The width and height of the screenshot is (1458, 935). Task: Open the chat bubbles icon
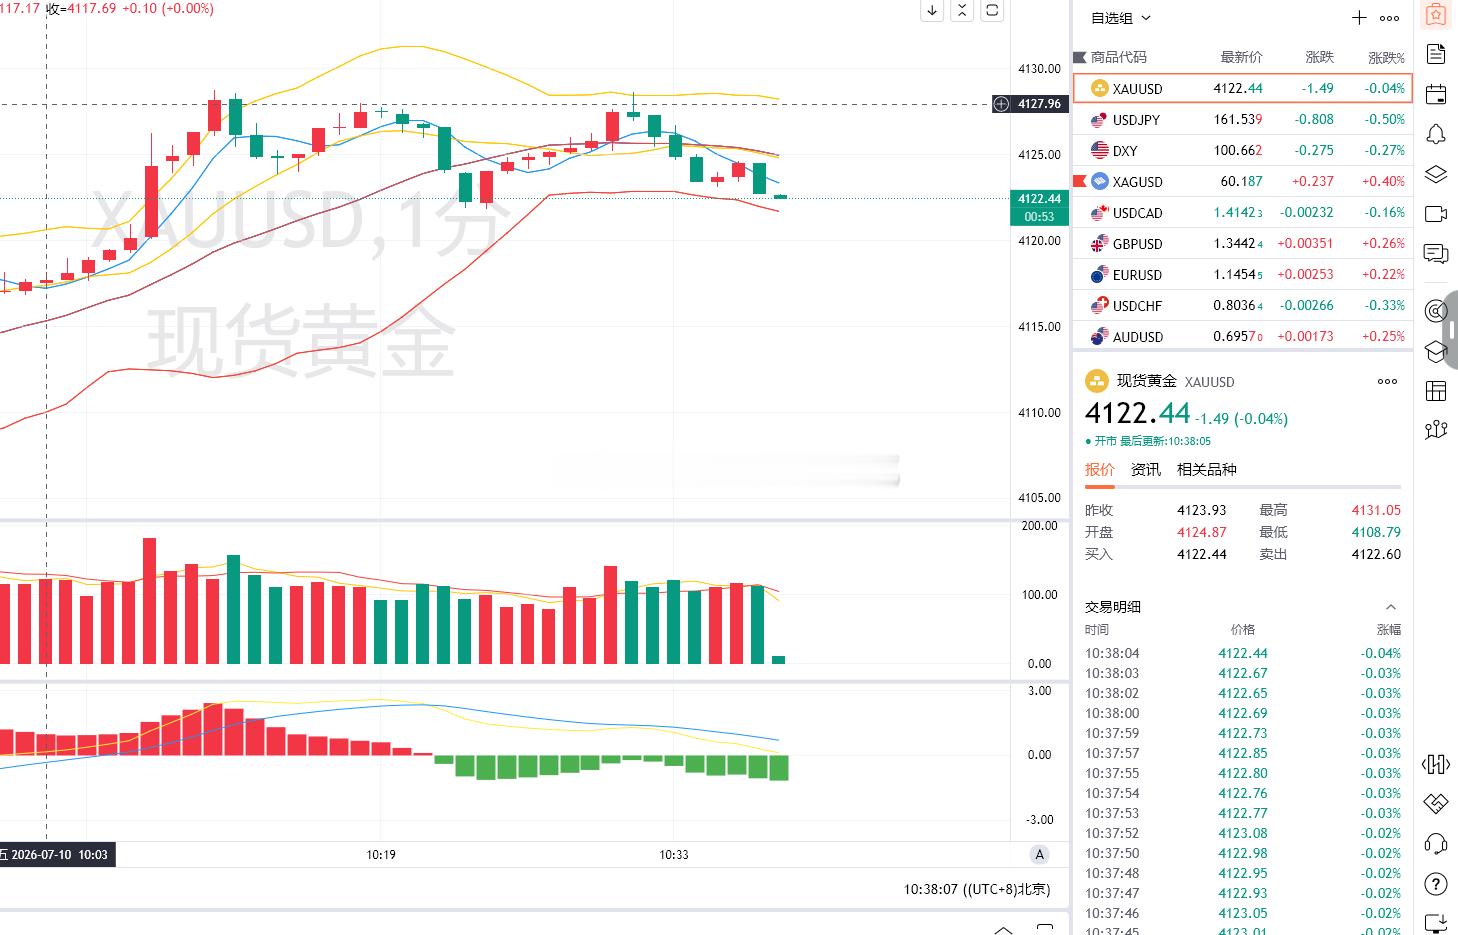[x=1436, y=254]
